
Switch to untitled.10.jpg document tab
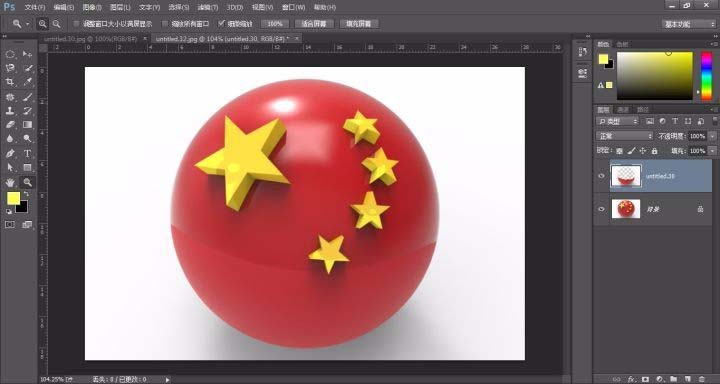tap(90, 39)
